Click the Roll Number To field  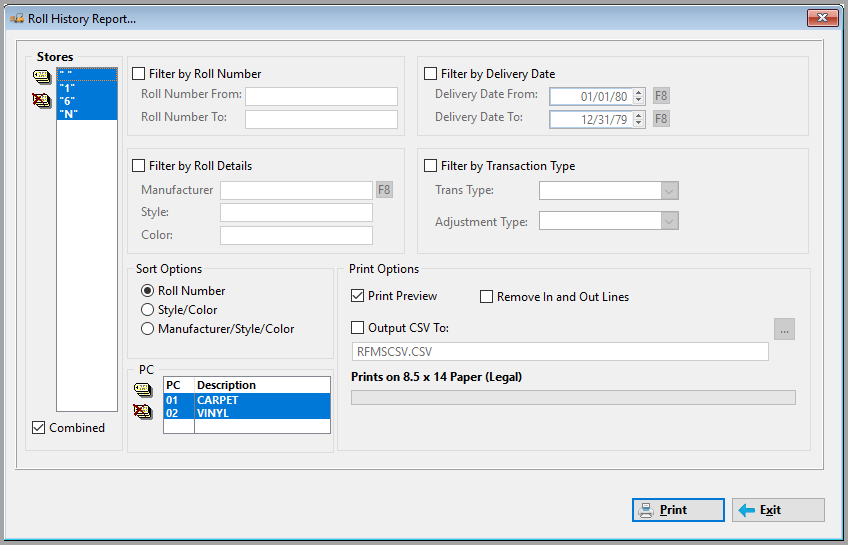point(321,119)
